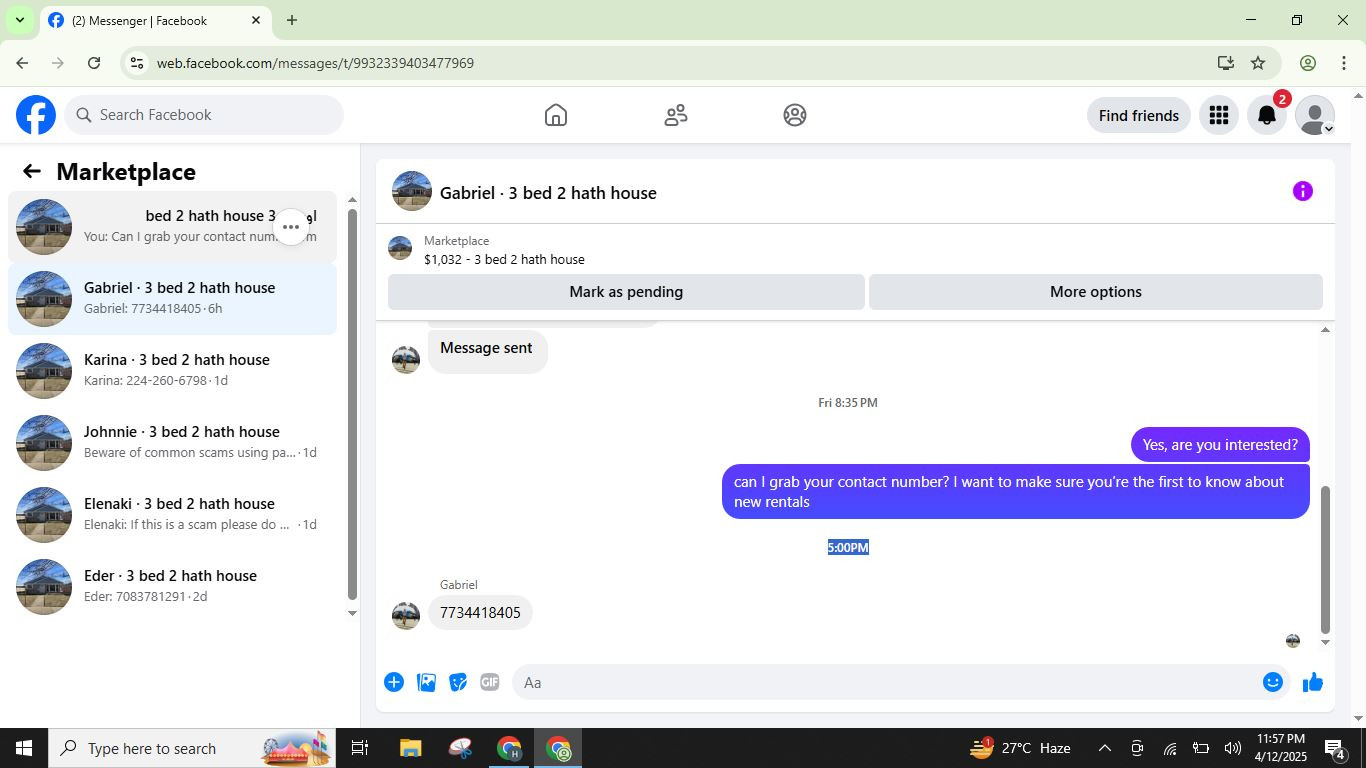1366x768 pixels.
Task: Open the Eder conversation
Action: (172, 586)
